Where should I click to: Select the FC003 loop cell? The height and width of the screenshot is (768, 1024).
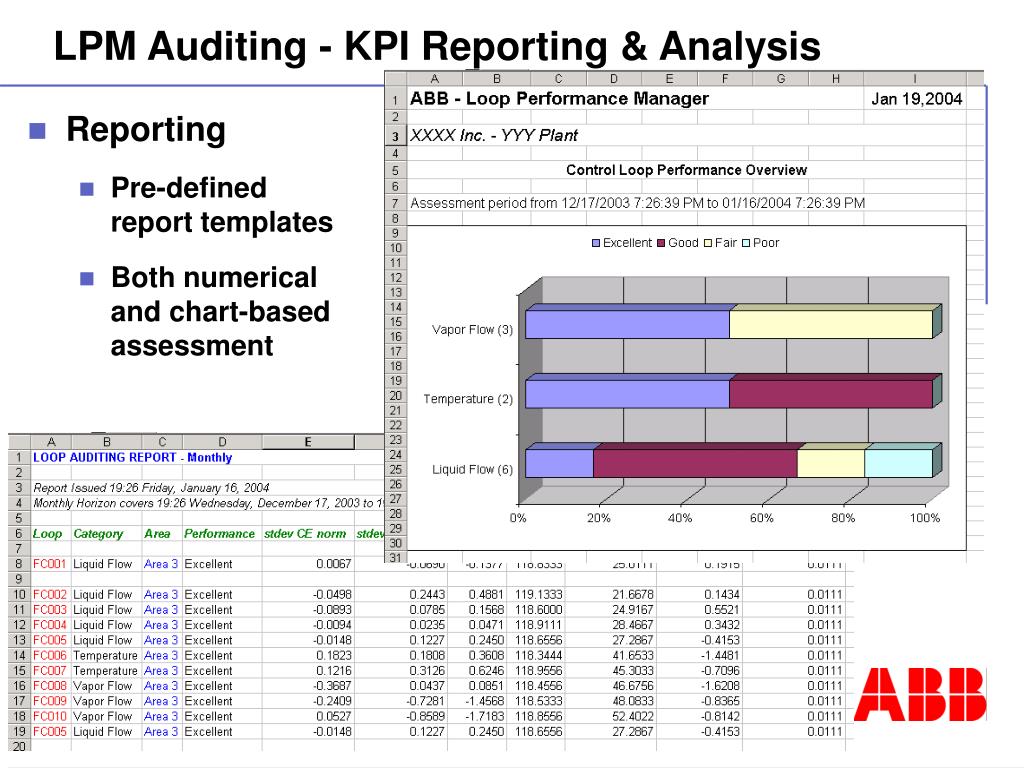pyautogui.click(x=50, y=609)
